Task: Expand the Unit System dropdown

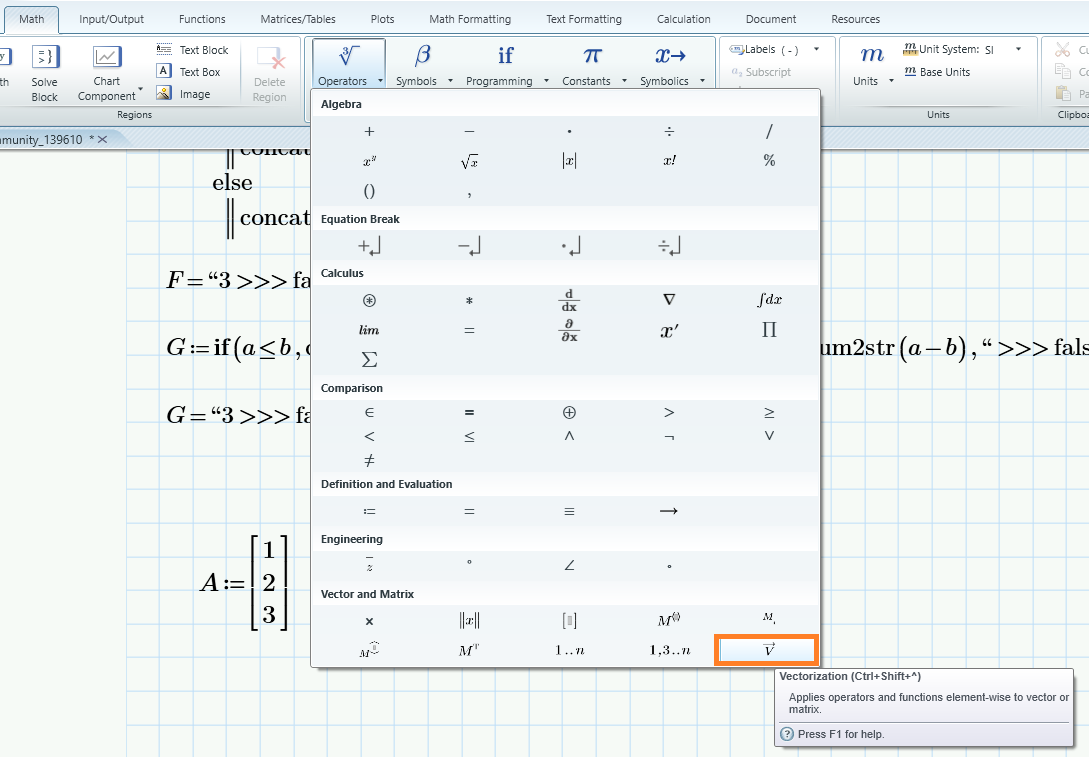Action: coord(1019,47)
